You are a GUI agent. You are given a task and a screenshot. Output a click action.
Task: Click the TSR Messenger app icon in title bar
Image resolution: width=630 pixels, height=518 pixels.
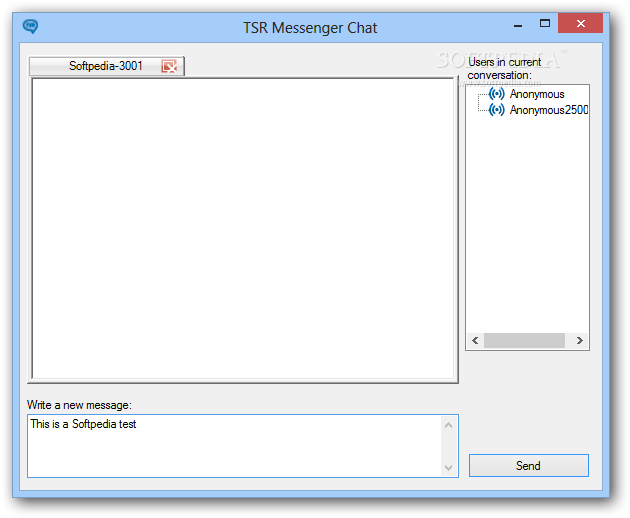[31, 27]
